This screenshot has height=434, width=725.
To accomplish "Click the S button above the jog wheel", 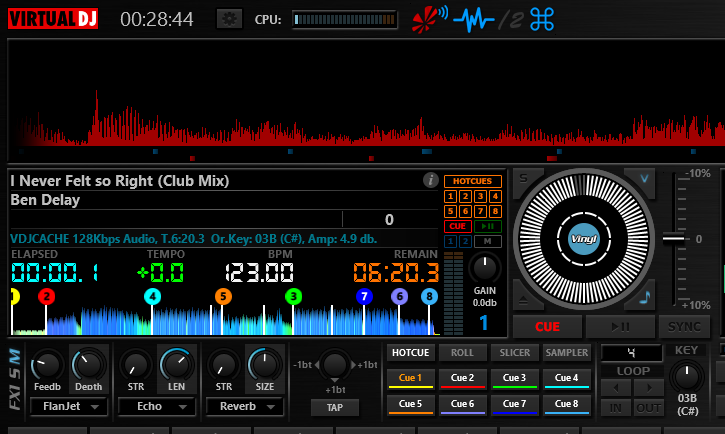I will [523, 178].
